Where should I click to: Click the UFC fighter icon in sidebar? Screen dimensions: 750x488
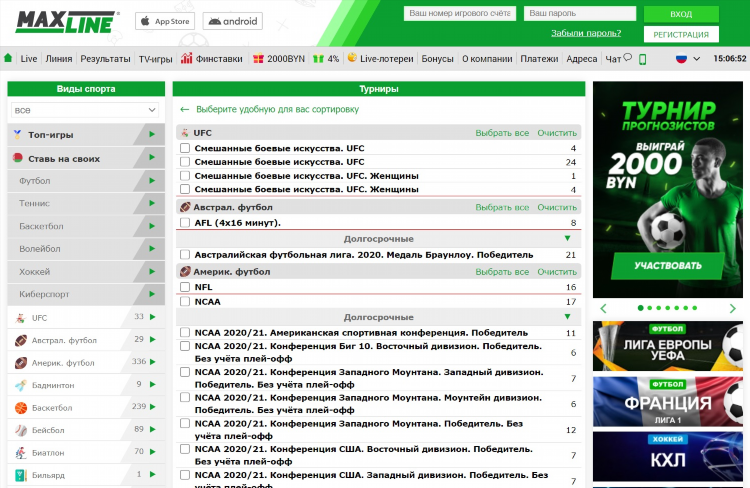[20, 318]
